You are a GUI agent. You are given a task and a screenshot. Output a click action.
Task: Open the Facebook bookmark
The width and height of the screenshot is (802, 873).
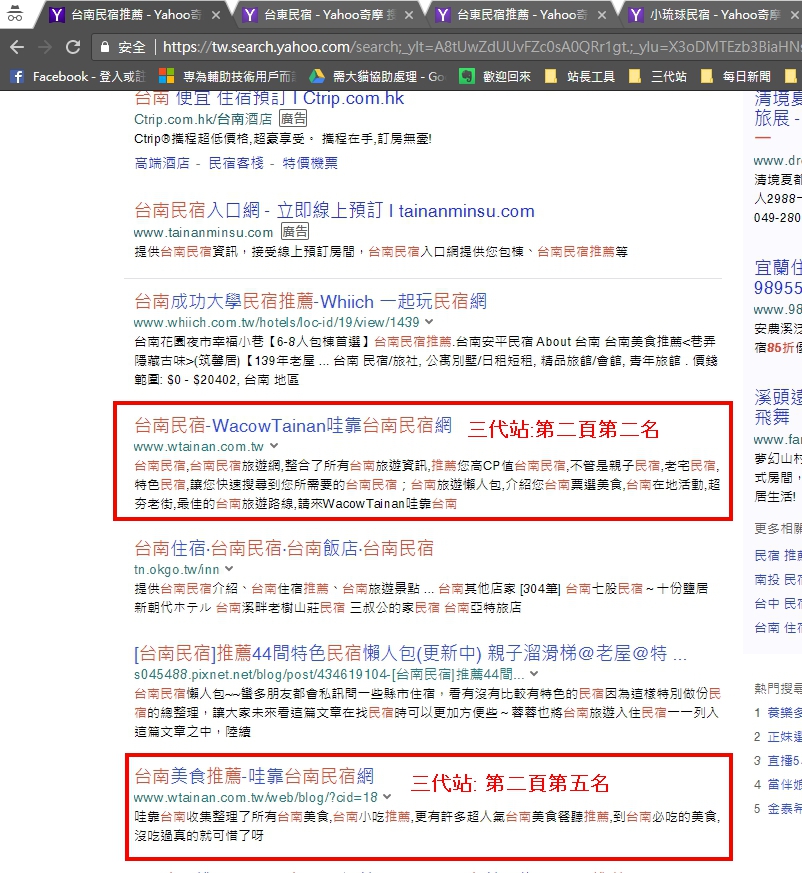point(77,76)
